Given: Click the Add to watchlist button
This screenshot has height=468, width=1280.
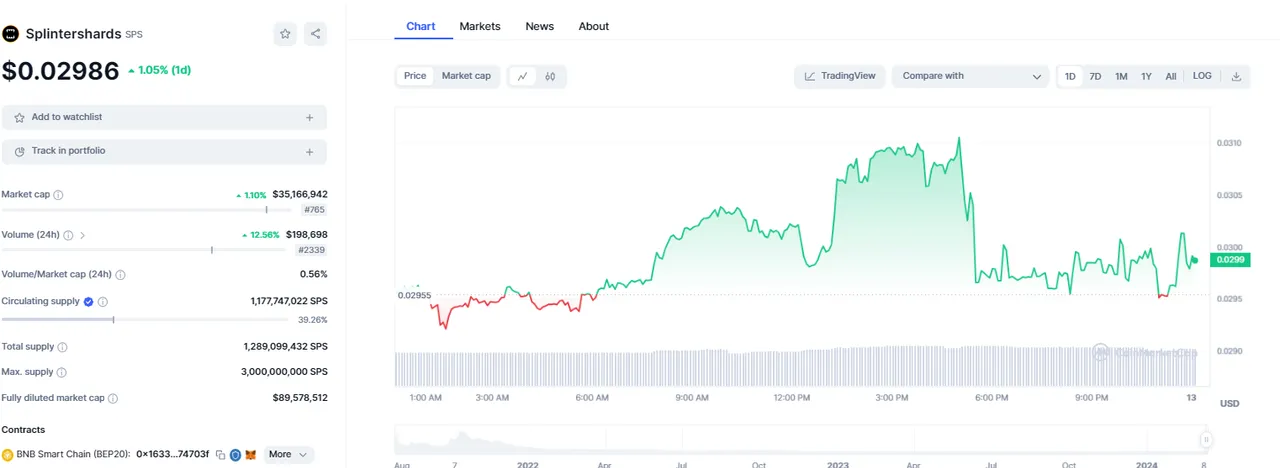Looking at the screenshot, I should pyautogui.click(x=164, y=118).
